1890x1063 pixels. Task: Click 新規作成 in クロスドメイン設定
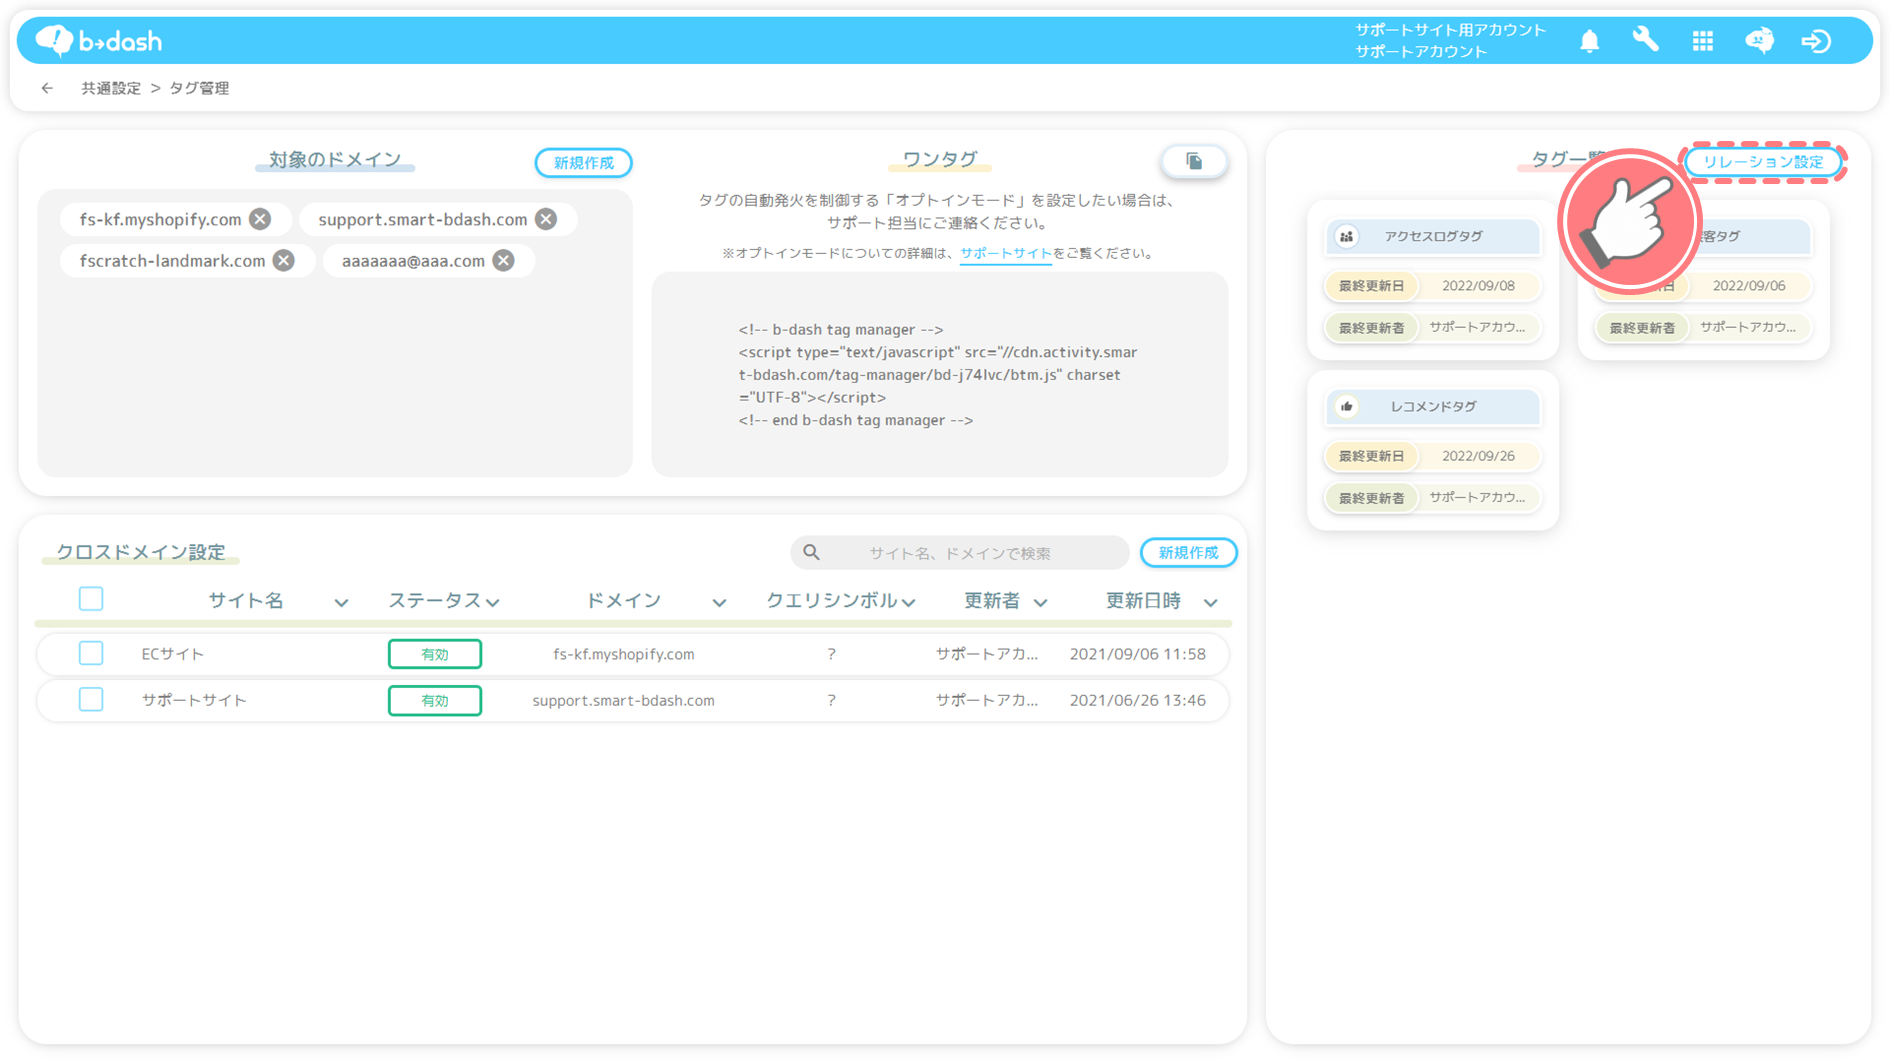1188,552
